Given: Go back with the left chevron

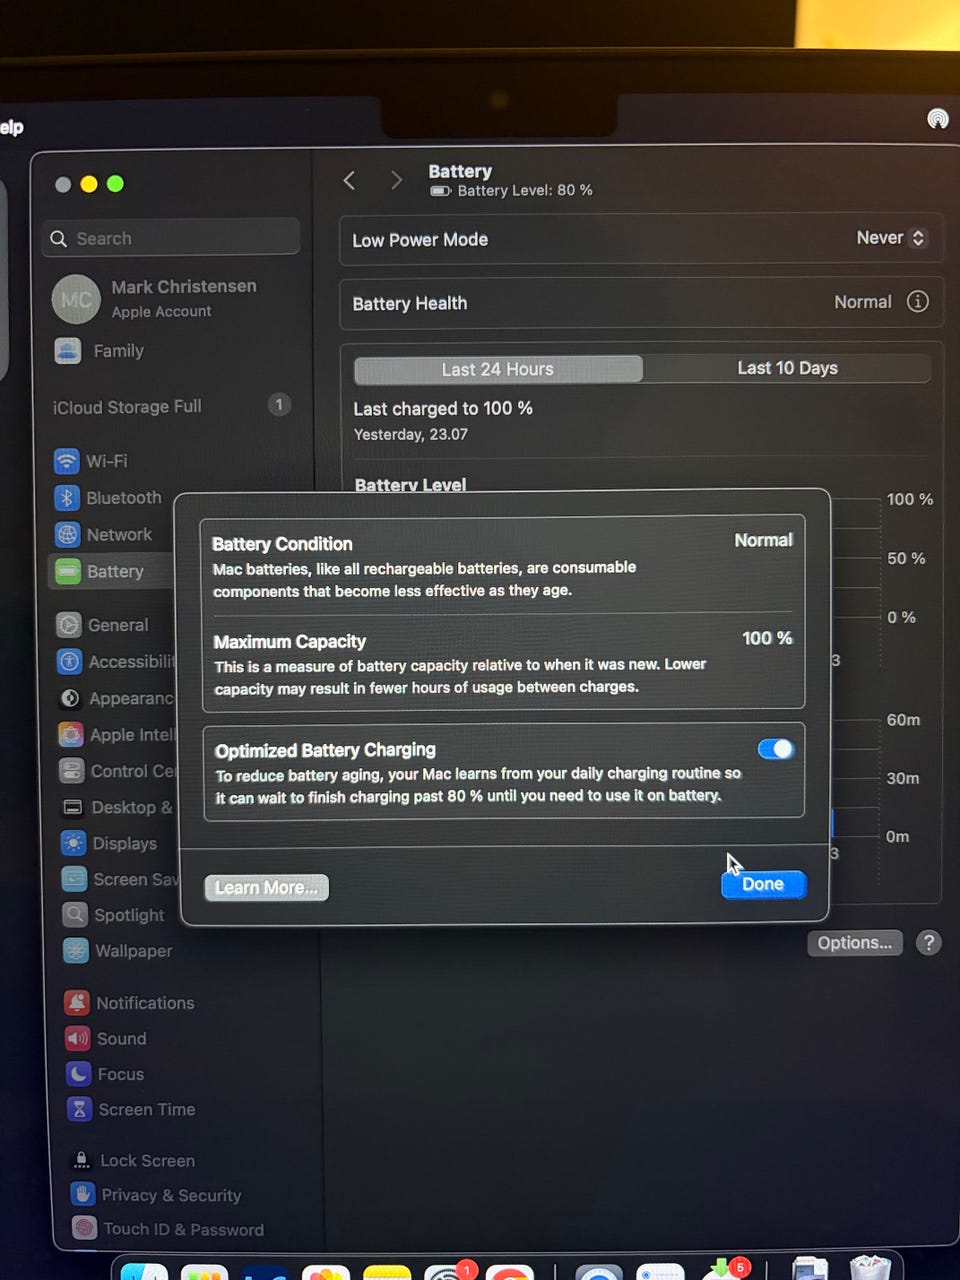Looking at the screenshot, I should coord(349,180).
